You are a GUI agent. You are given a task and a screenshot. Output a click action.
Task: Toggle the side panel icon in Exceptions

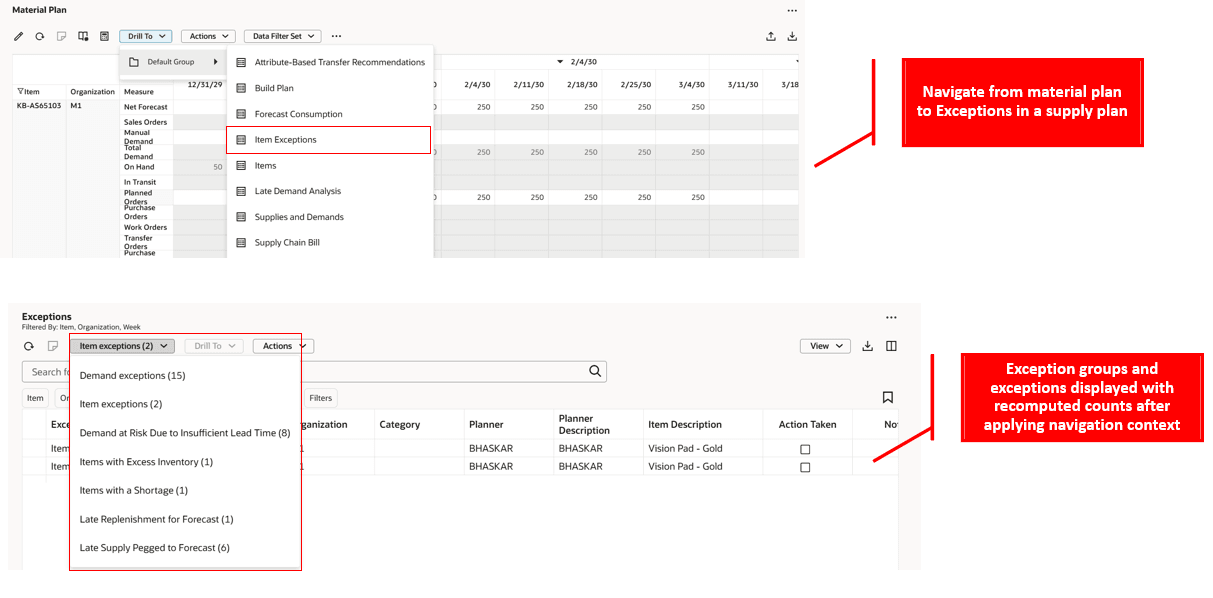[891, 346]
